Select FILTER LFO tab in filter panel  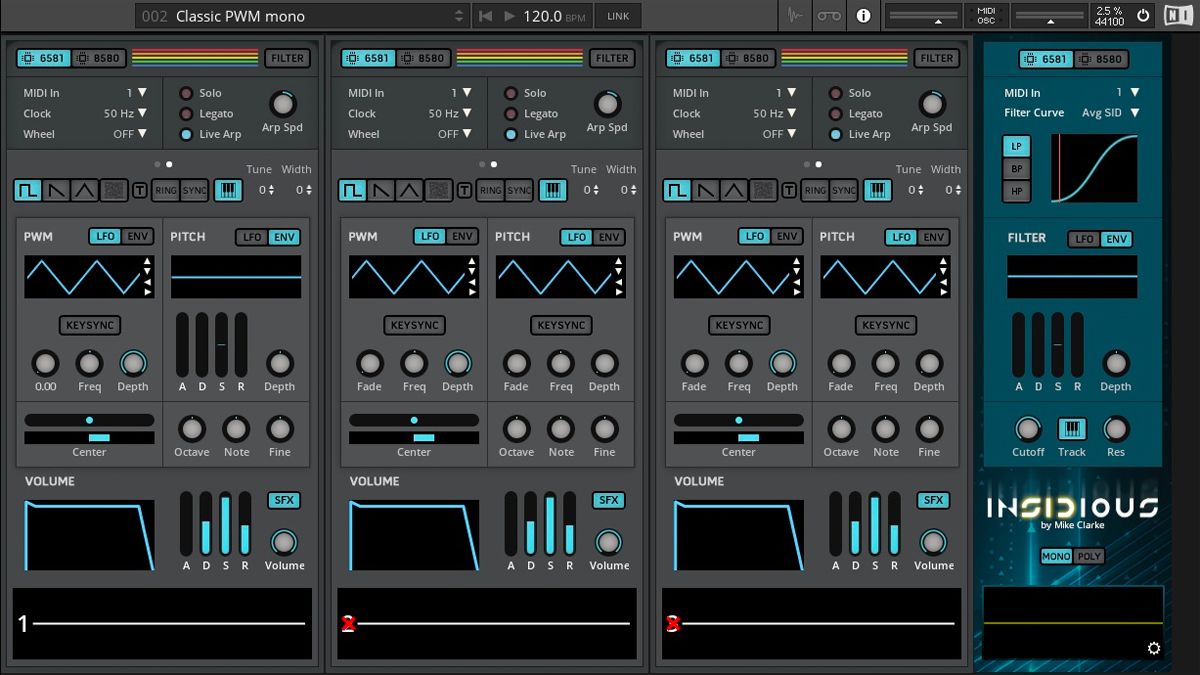tap(1084, 239)
